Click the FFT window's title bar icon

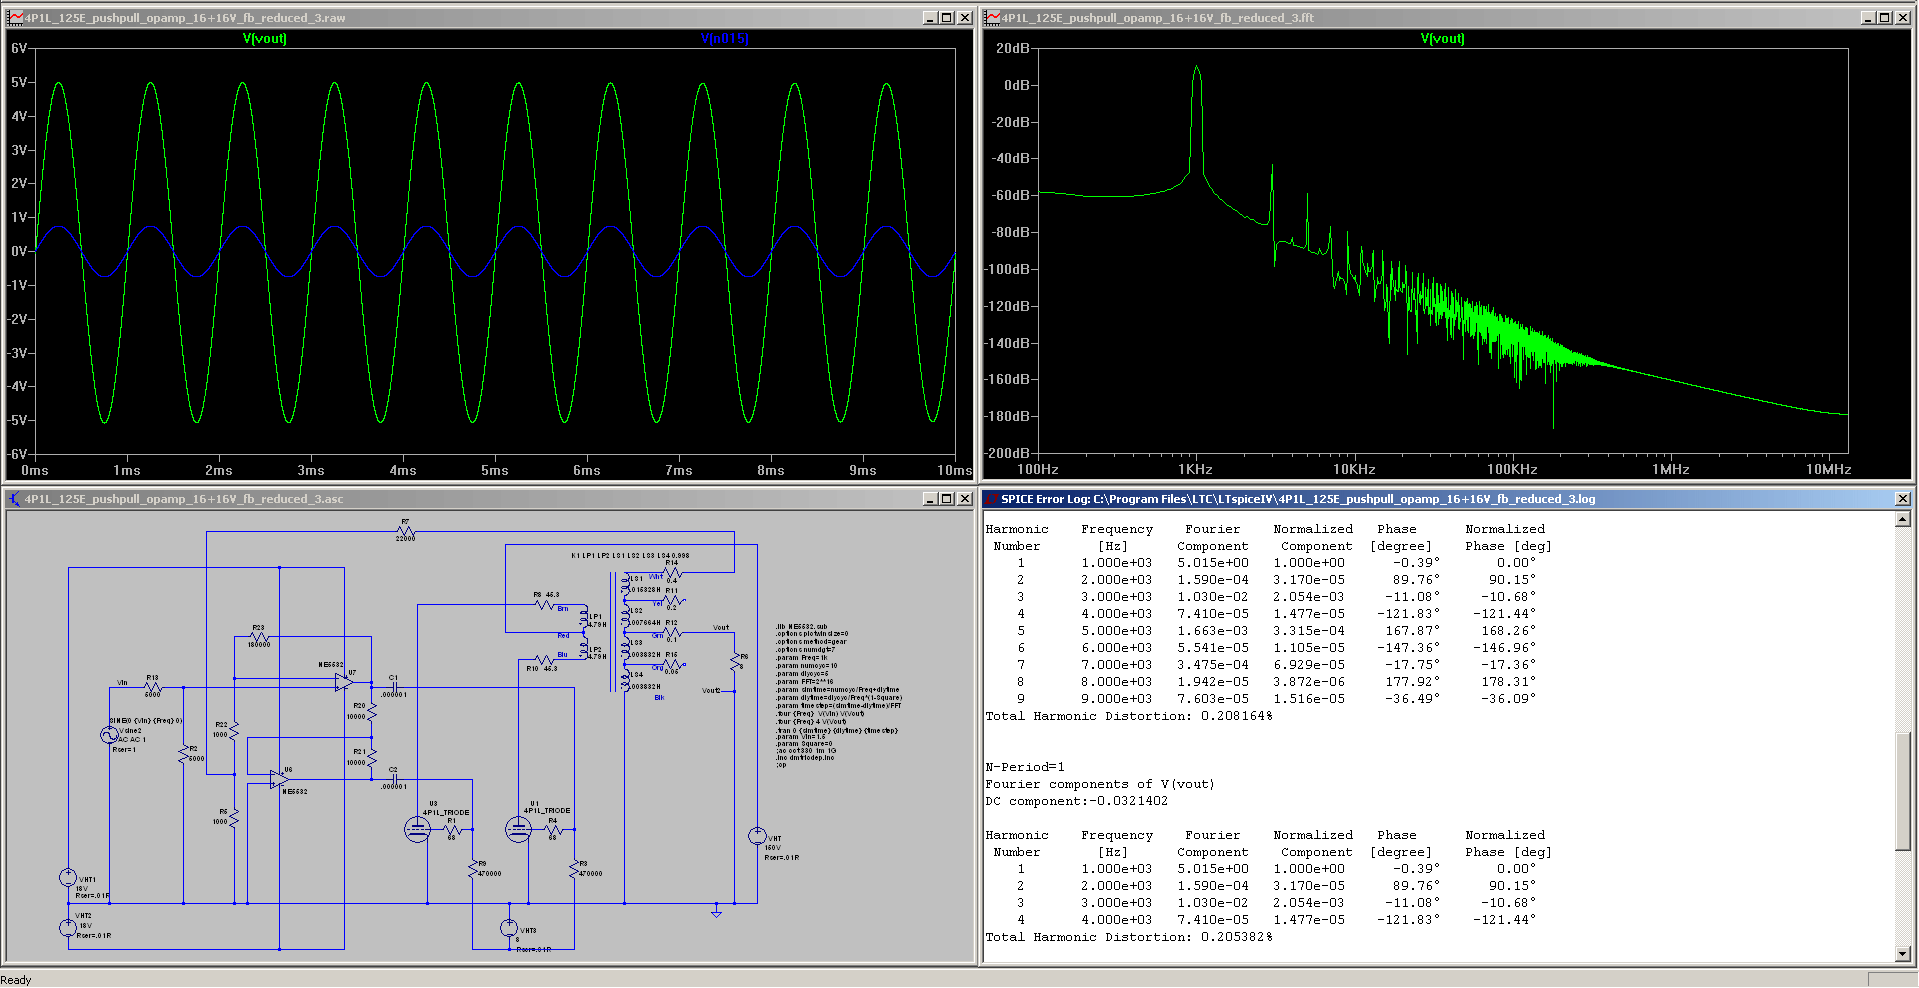click(x=992, y=18)
